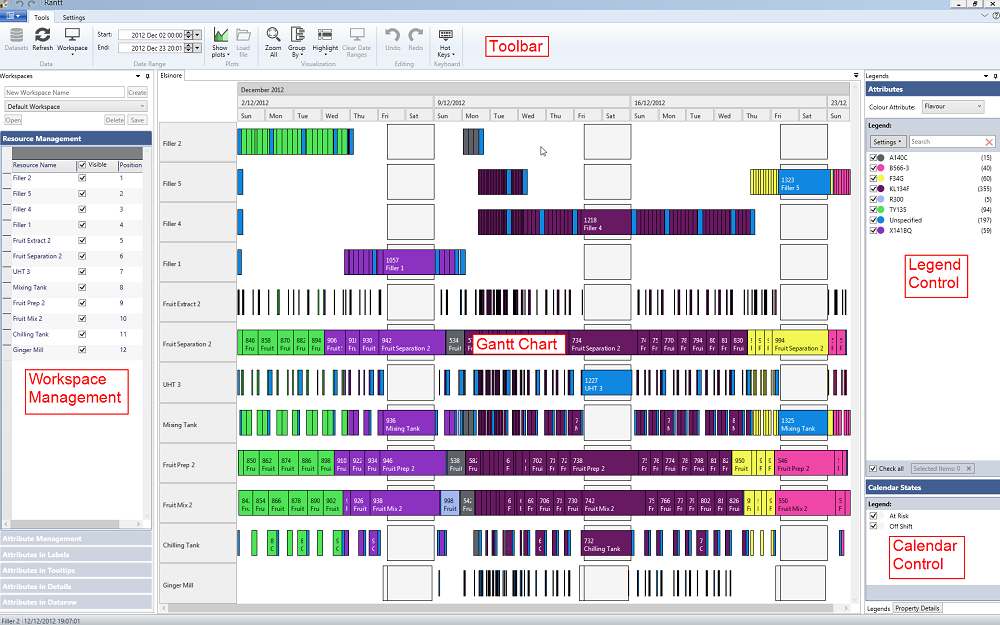
Task: Open the legend Settings dropdown button
Action: click(888, 142)
